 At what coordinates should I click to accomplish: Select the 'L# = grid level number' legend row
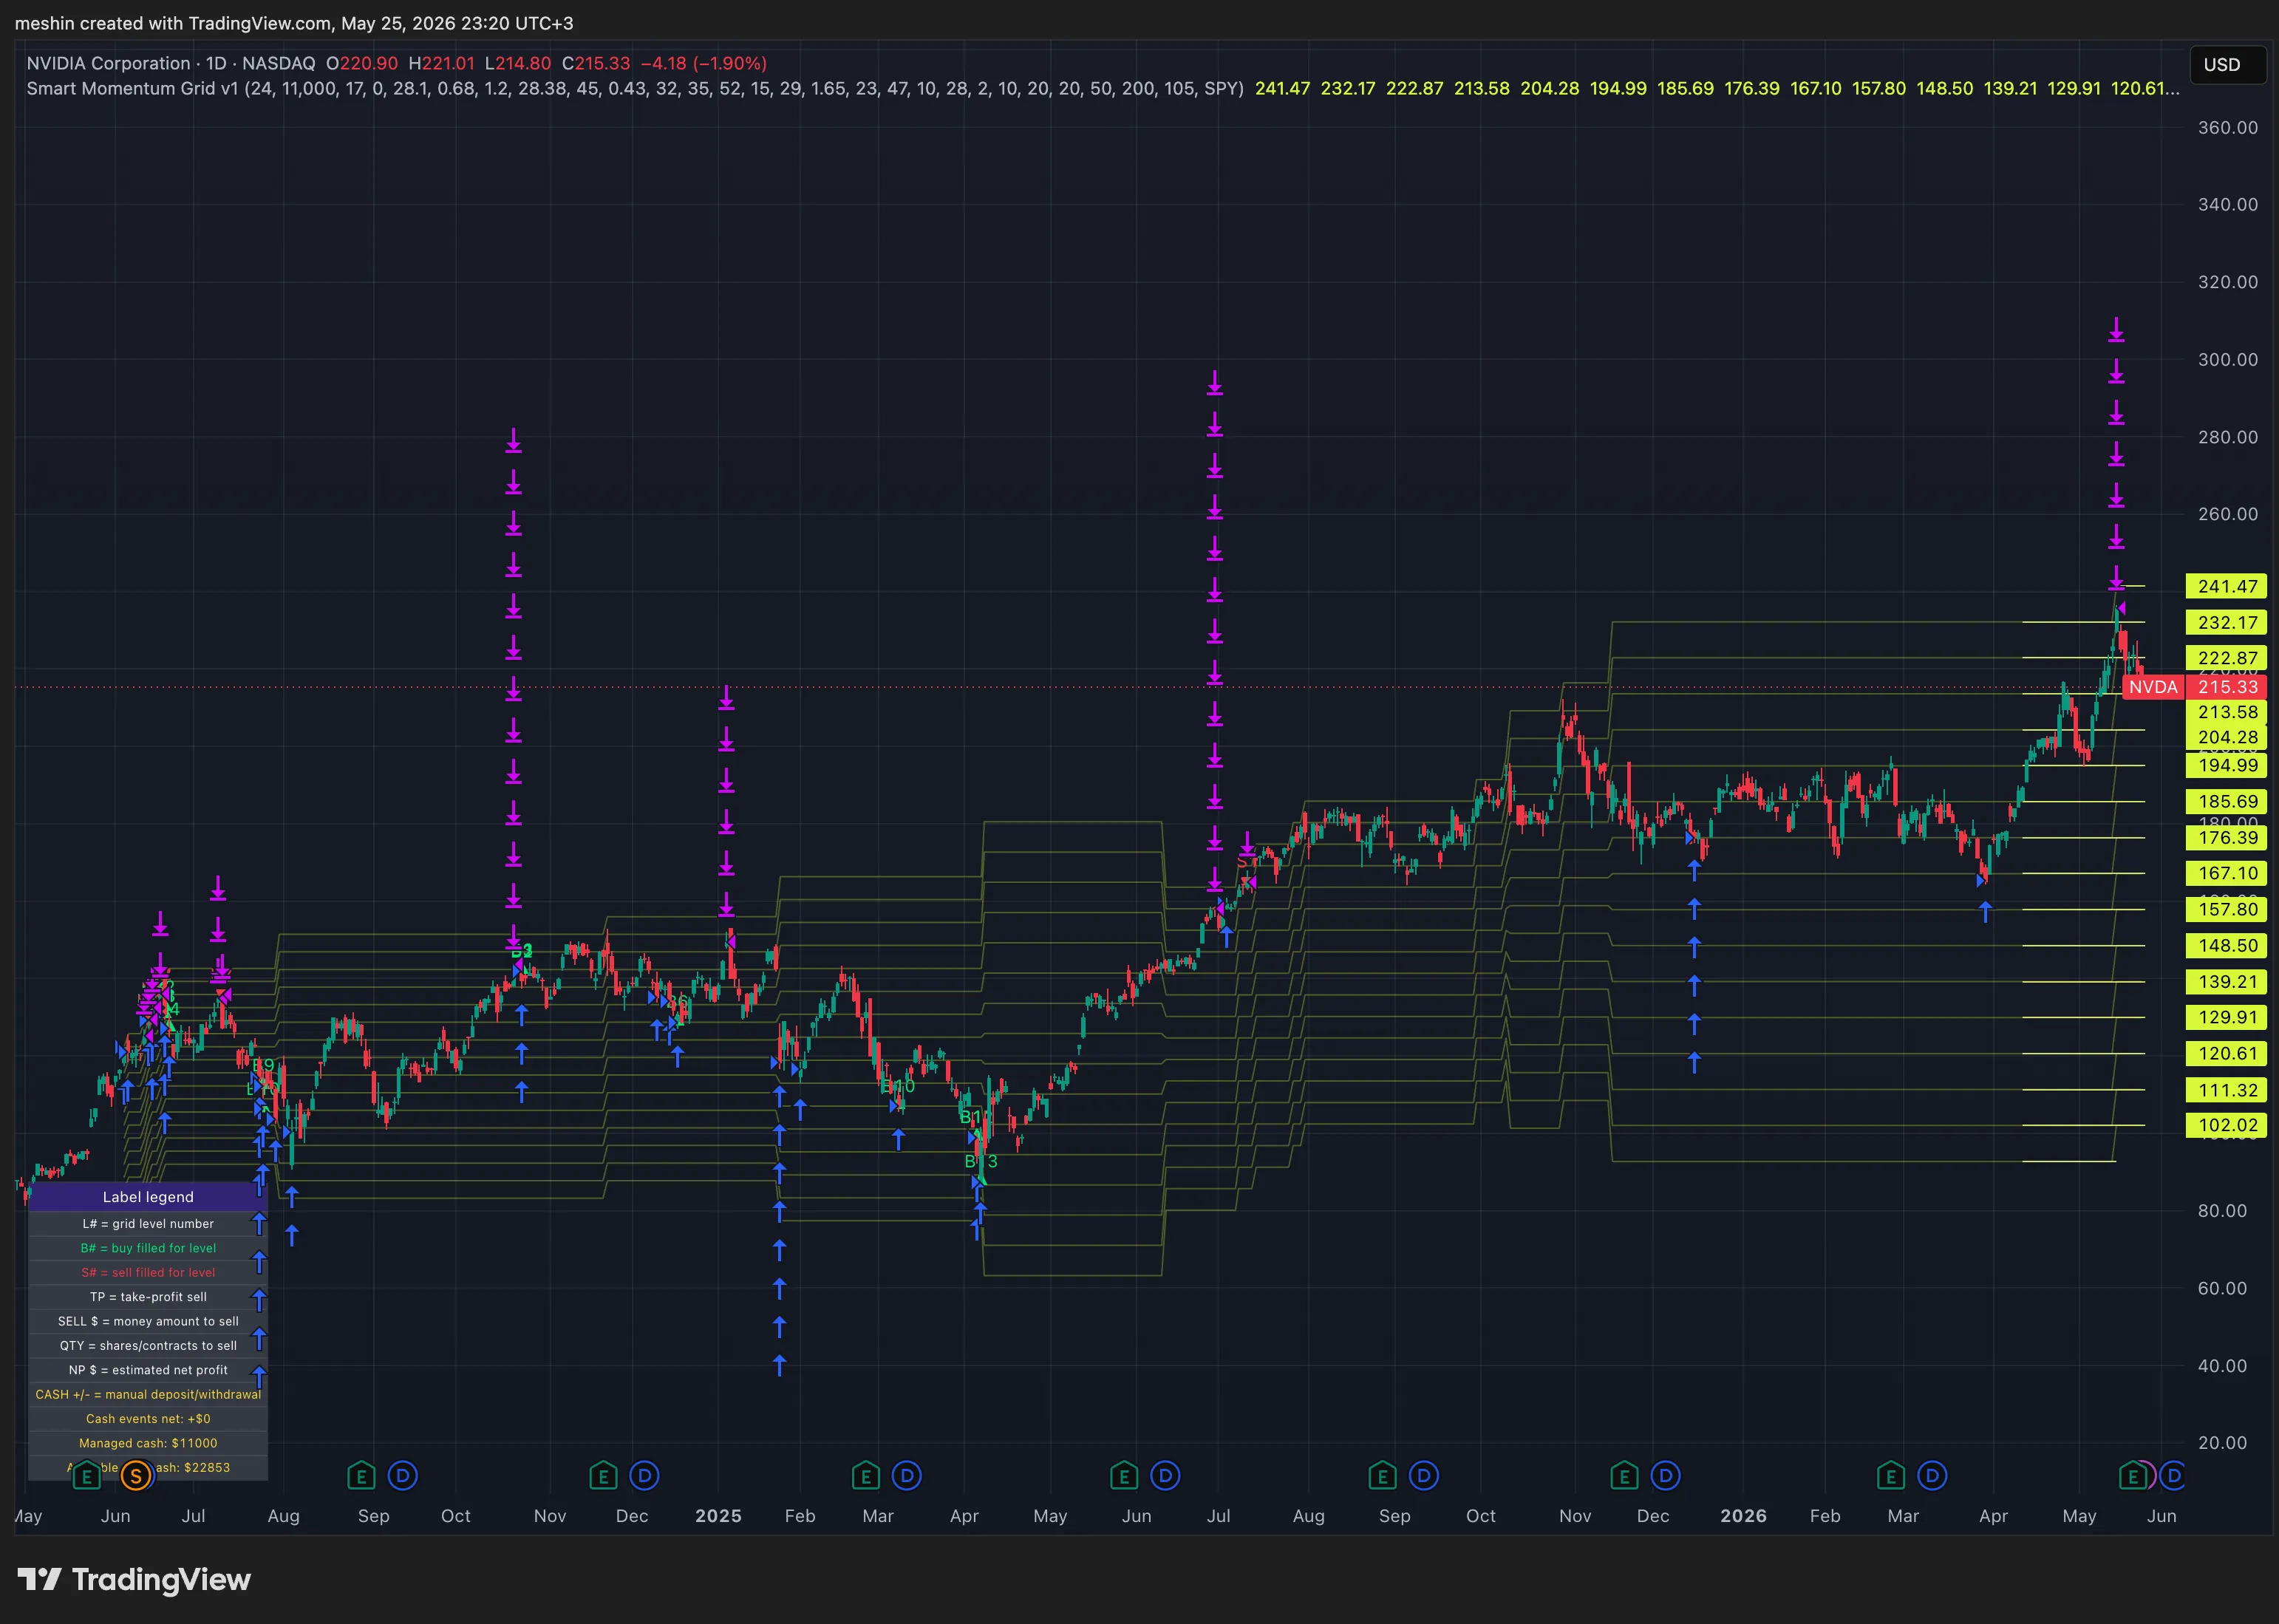(x=148, y=1224)
